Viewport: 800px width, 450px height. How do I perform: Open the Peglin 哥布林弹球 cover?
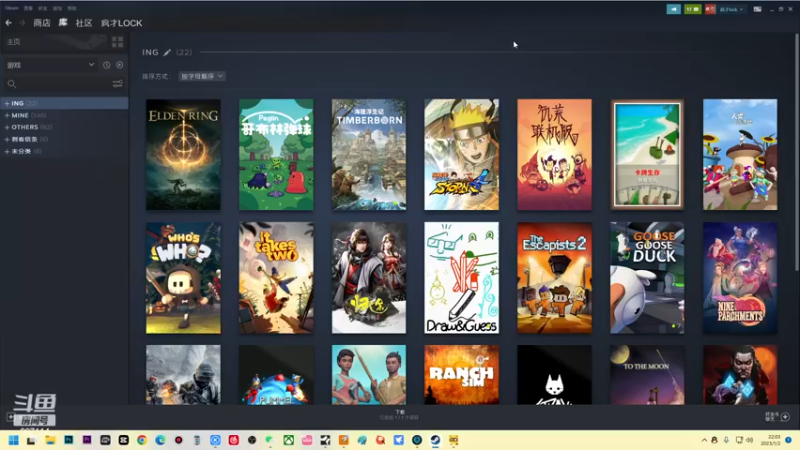pyautogui.click(x=276, y=155)
